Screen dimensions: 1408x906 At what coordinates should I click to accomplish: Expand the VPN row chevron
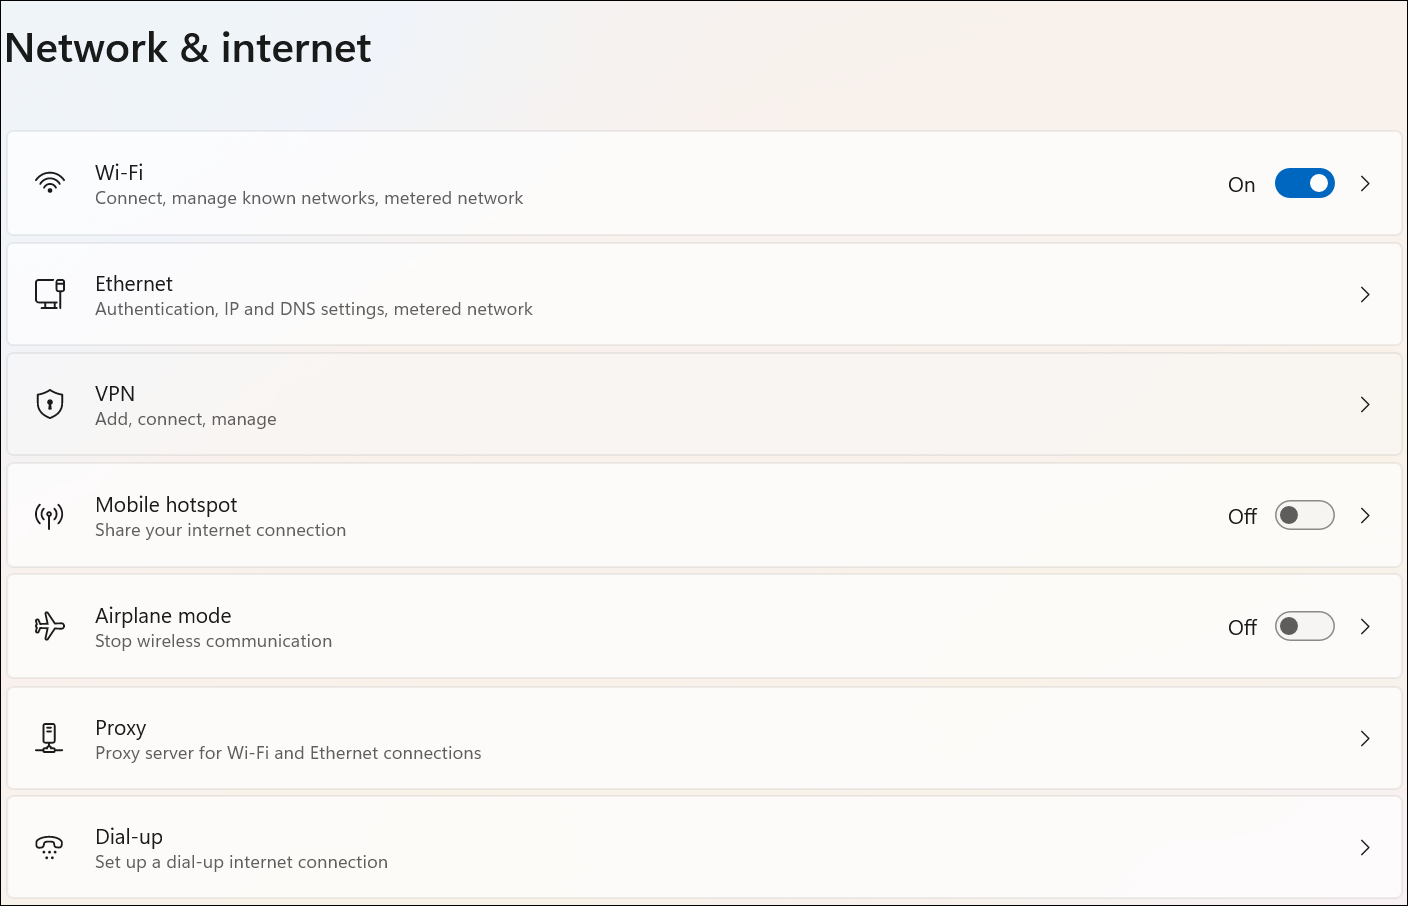click(1365, 404)
